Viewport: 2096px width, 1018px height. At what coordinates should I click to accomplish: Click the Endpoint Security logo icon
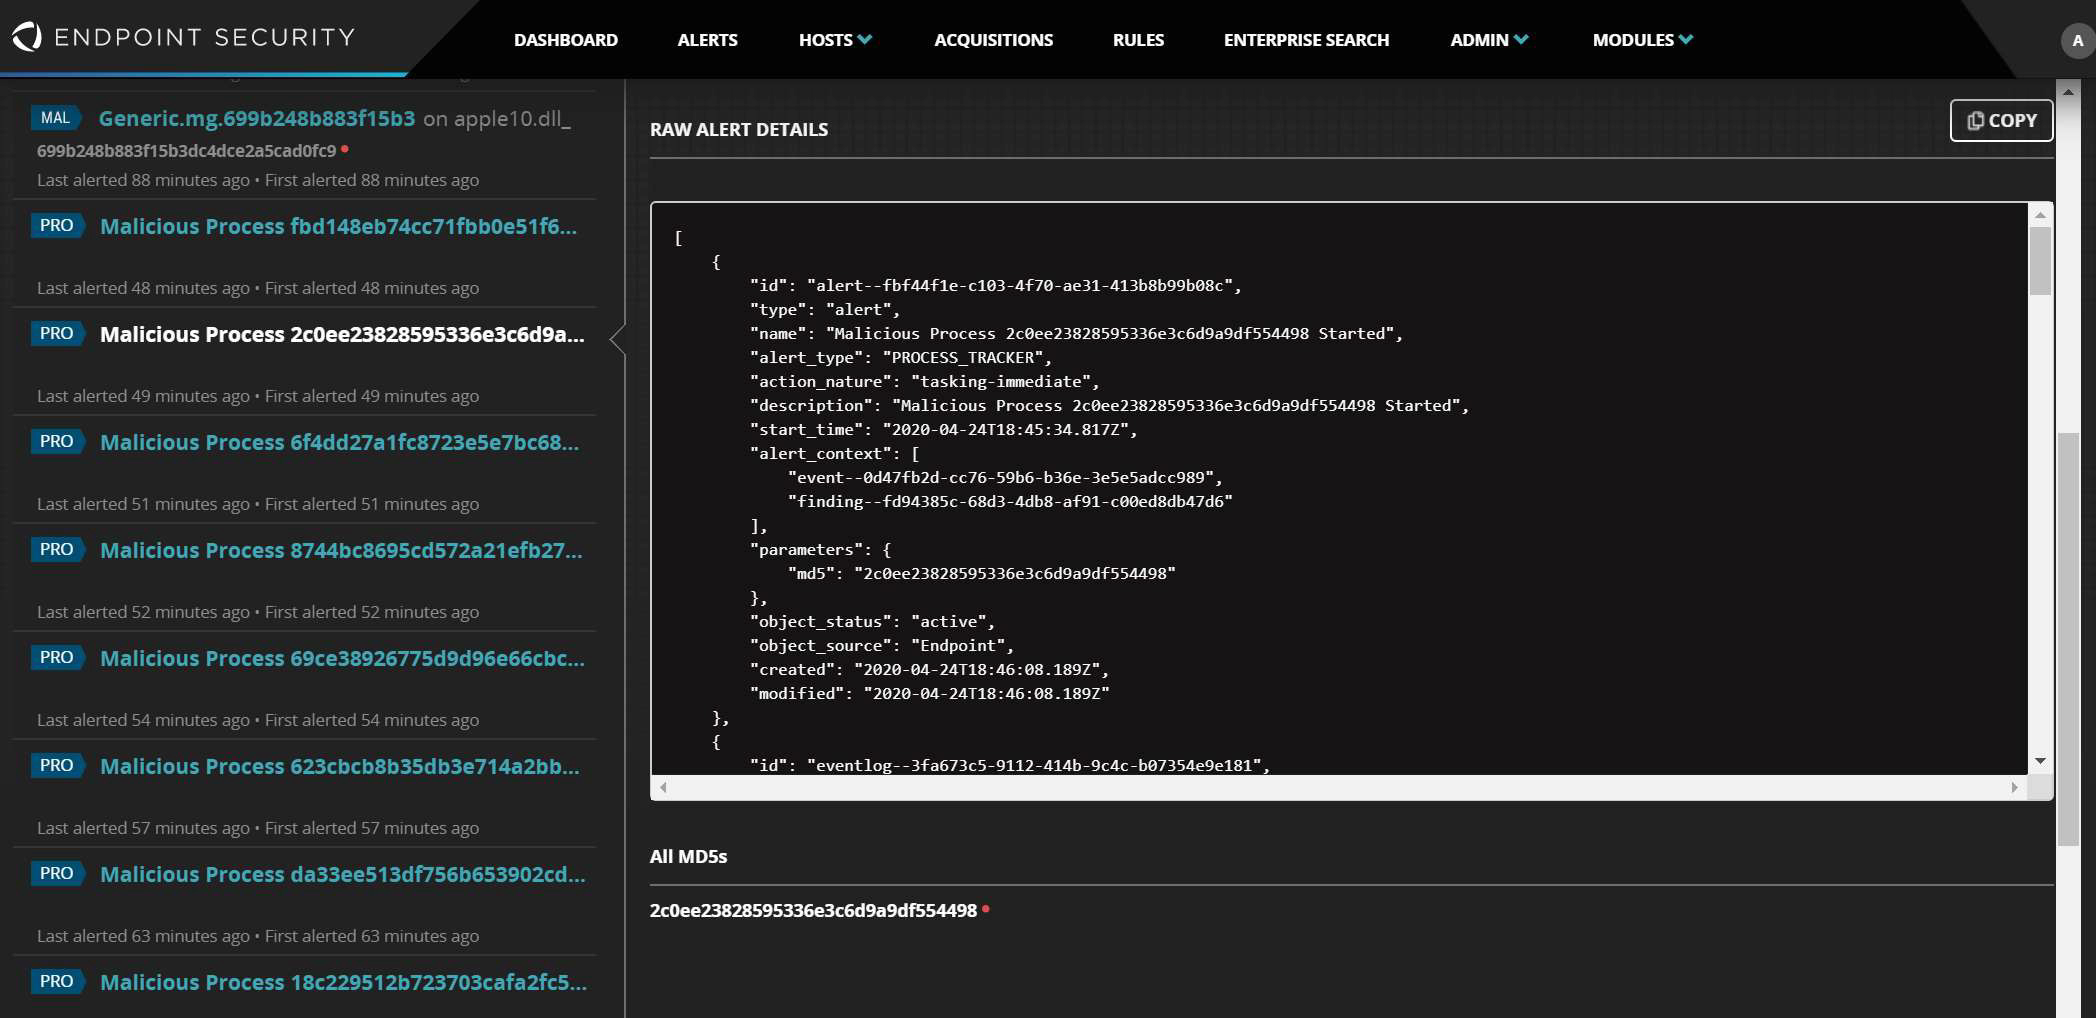click(27, 37)
